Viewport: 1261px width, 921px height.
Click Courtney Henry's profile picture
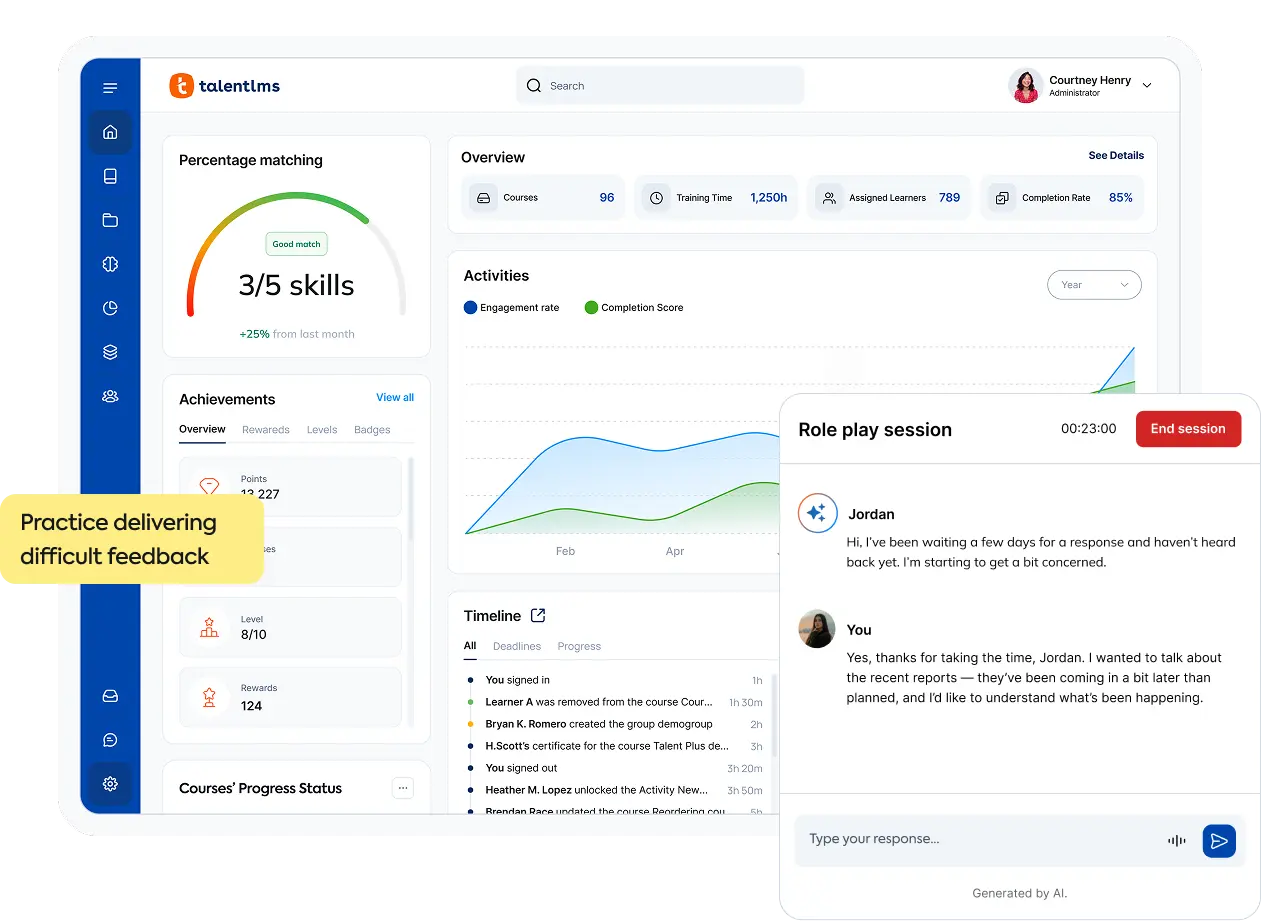(1025, 86)
